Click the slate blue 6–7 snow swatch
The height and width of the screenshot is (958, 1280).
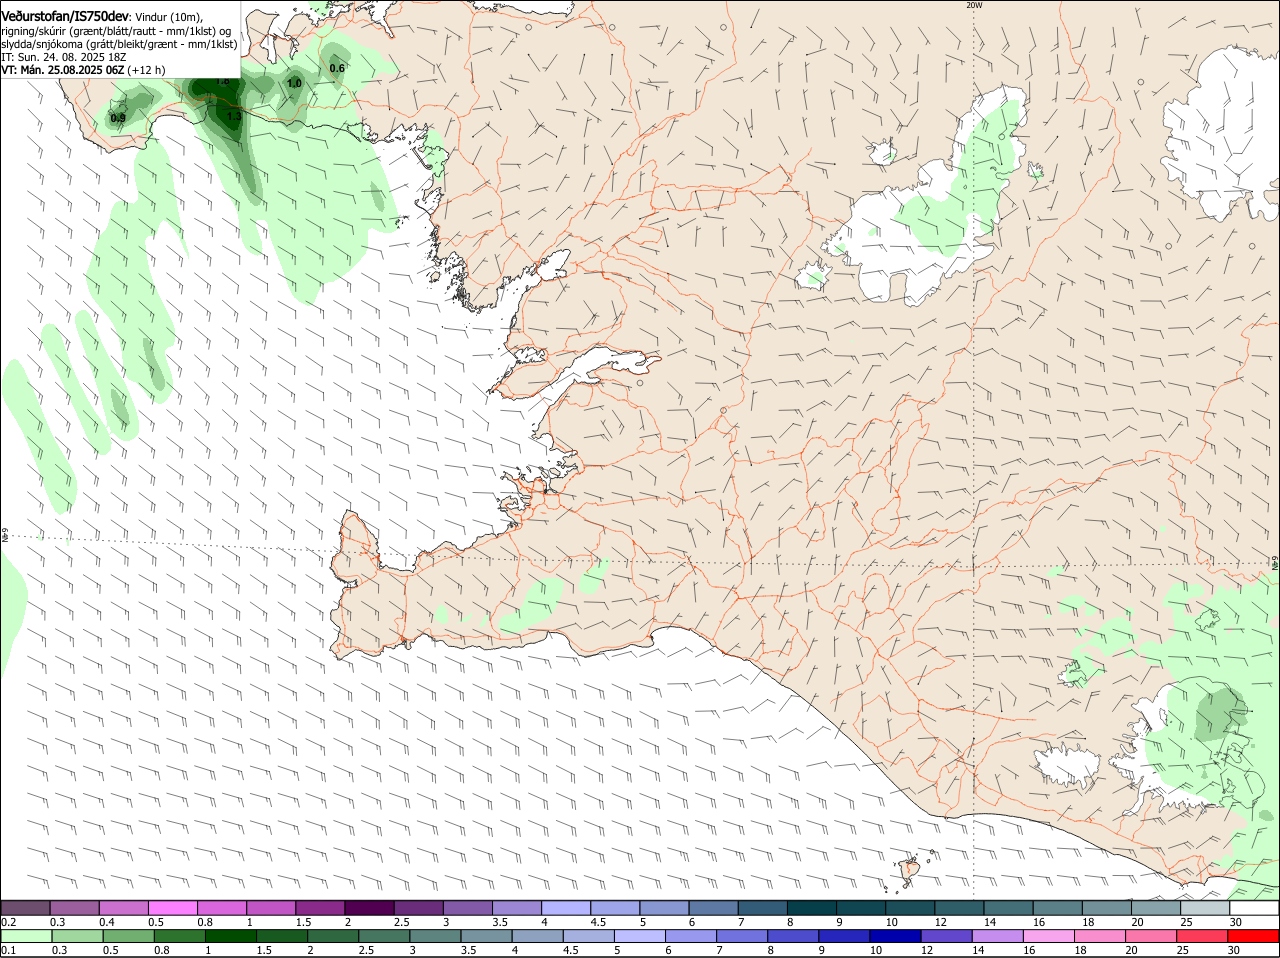(x=714, y=908)
